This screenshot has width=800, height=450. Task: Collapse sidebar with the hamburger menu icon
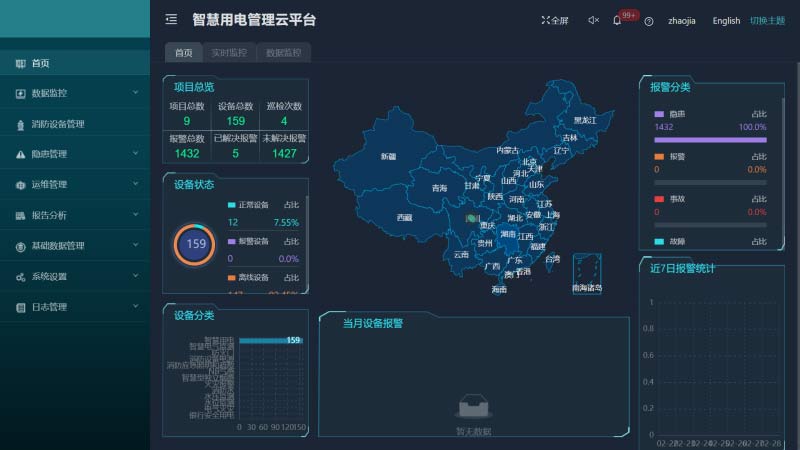[171, 19]
